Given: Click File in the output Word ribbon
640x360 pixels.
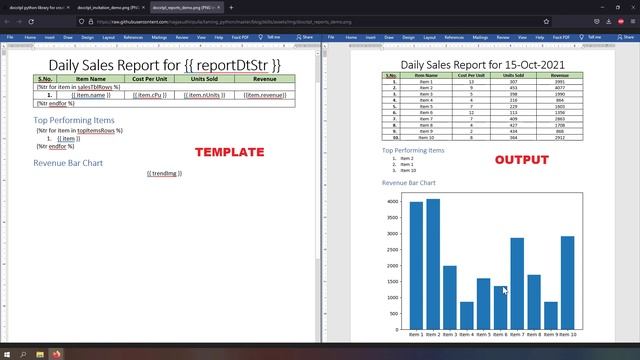Looking at the screenshot, I should pos(331,37).
